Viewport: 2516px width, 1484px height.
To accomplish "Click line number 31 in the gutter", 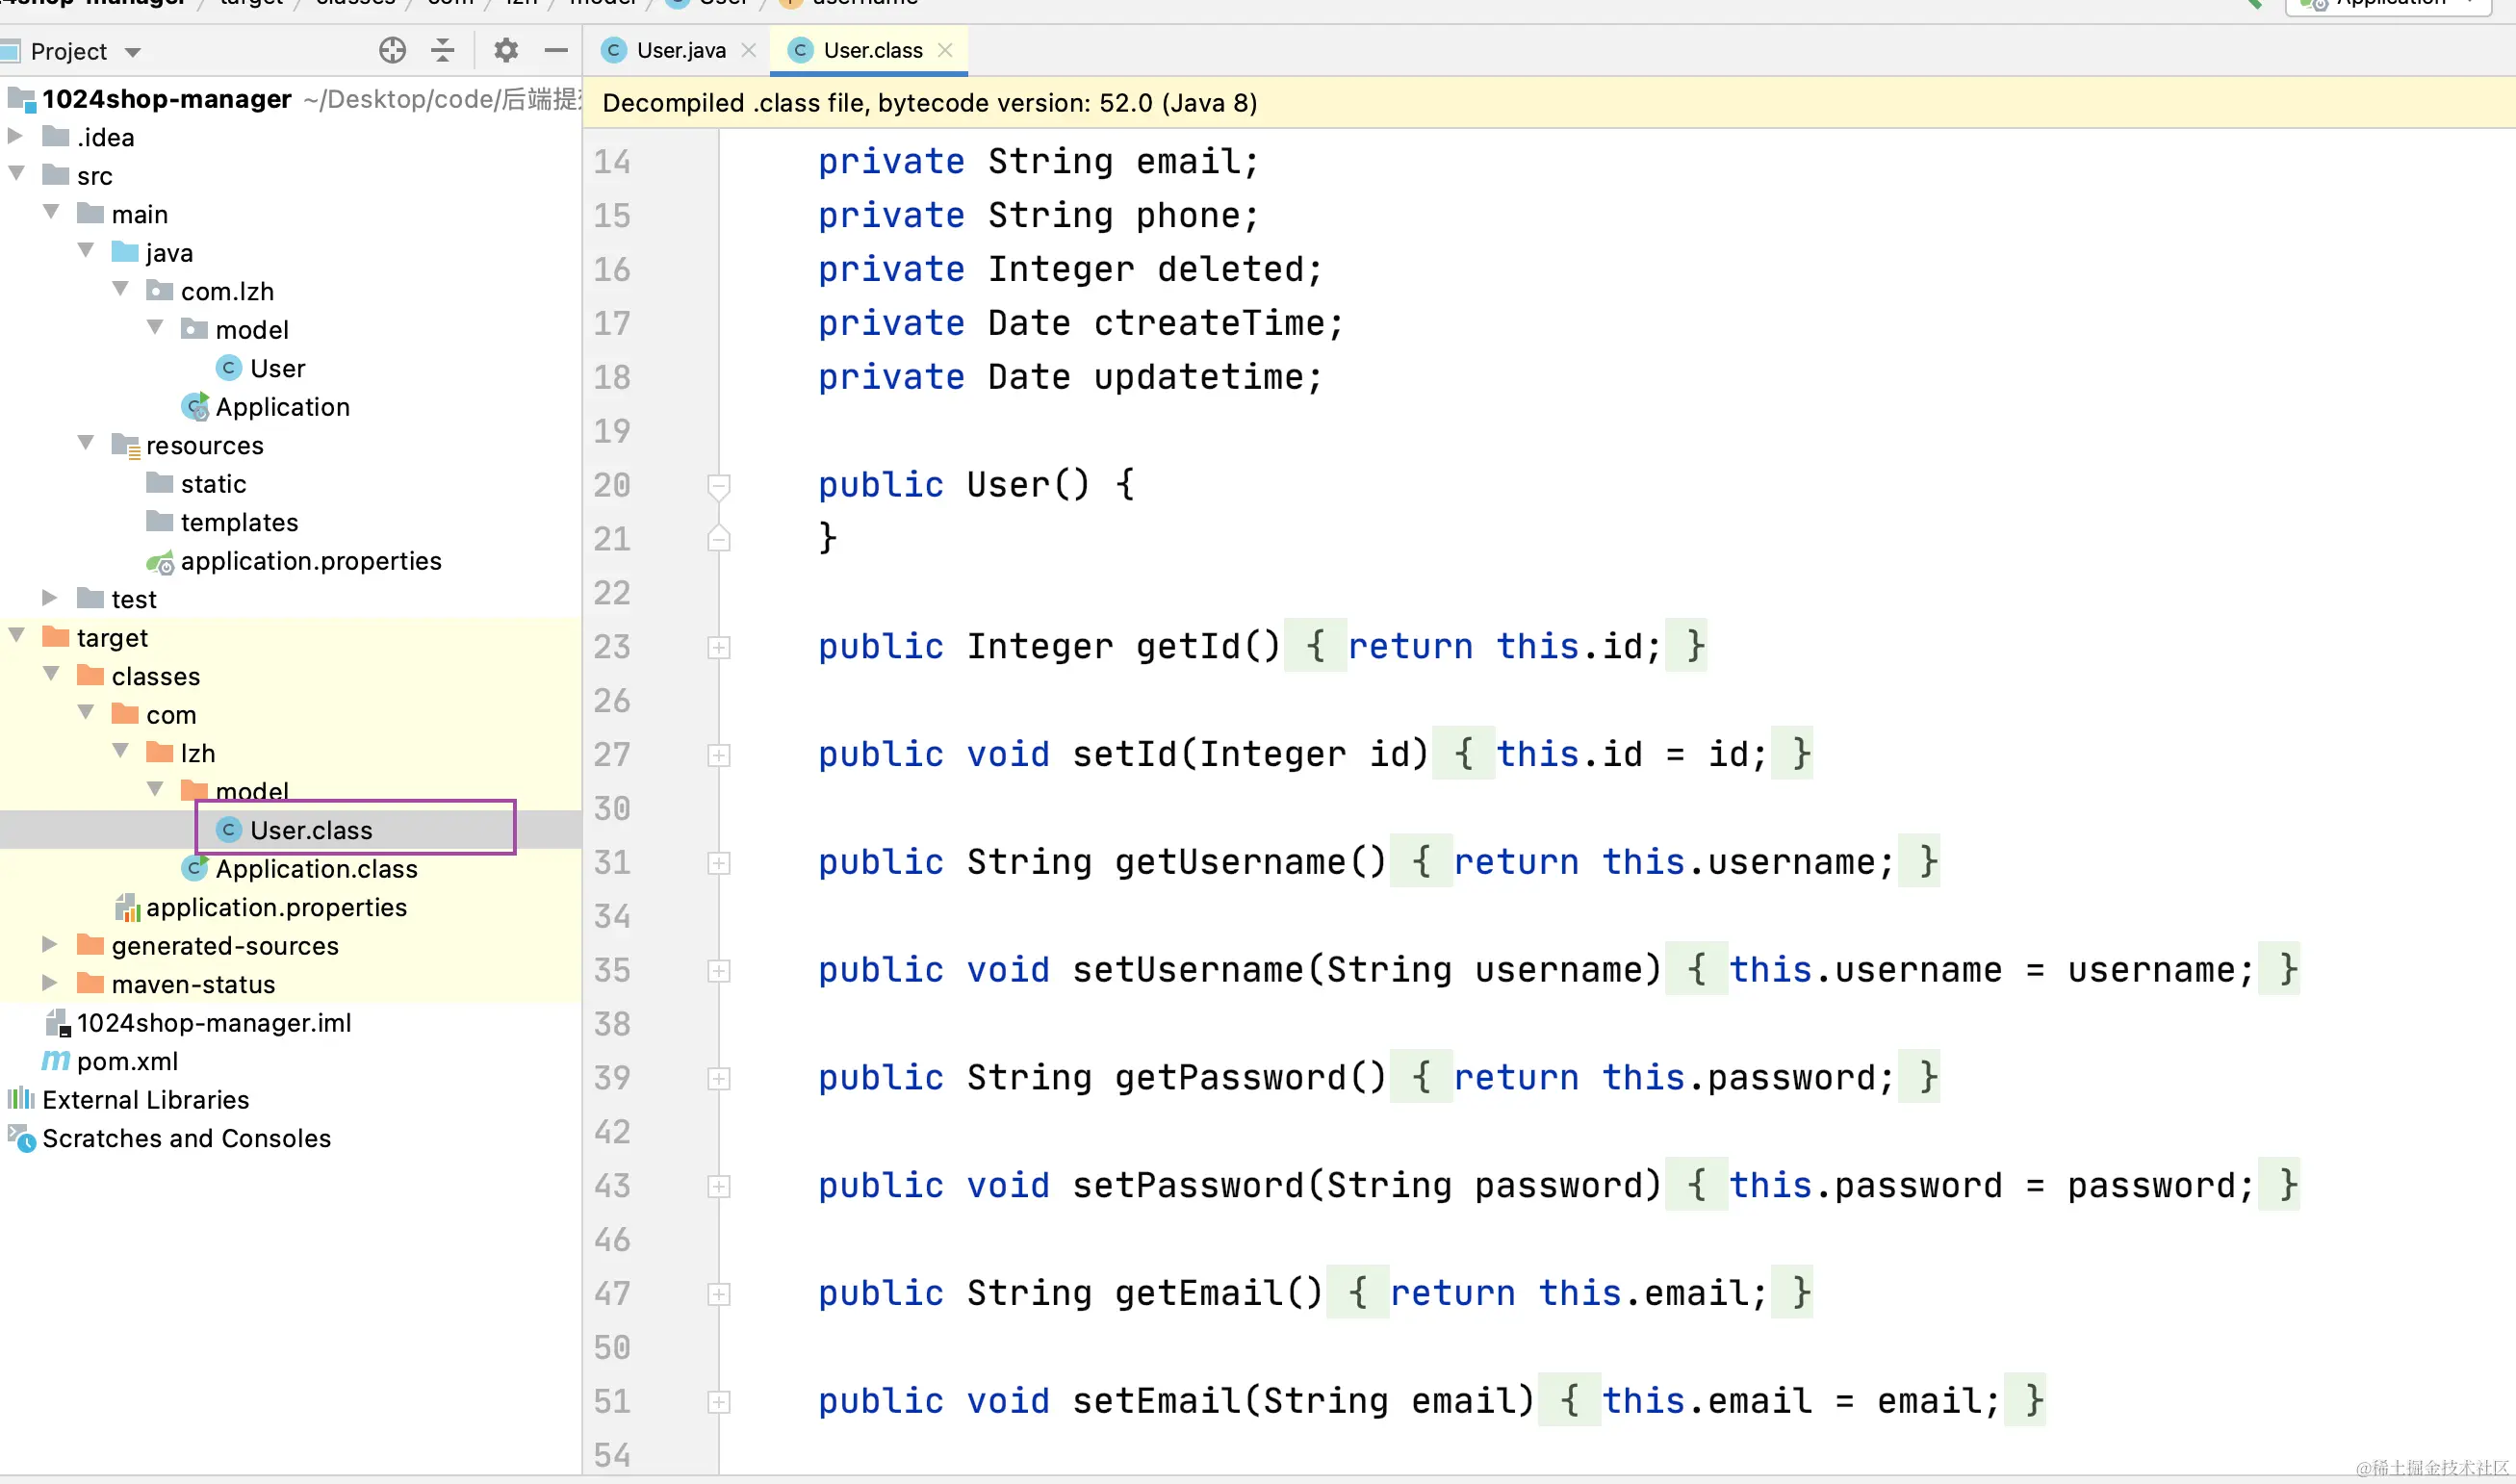I will point(612,863).
